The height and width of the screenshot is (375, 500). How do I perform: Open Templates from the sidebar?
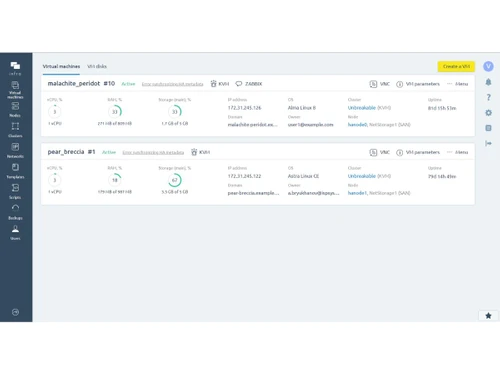pos(15,171)
